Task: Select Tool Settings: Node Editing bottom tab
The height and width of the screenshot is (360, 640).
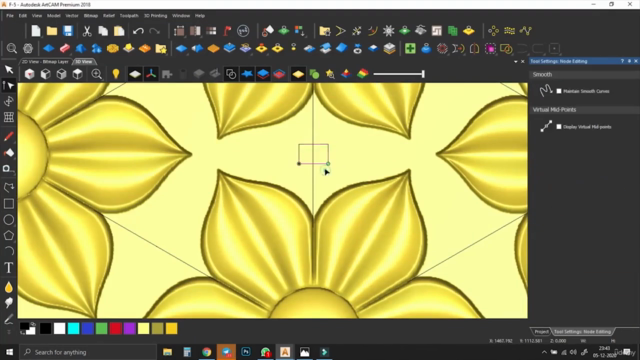Action: point(582,331)
